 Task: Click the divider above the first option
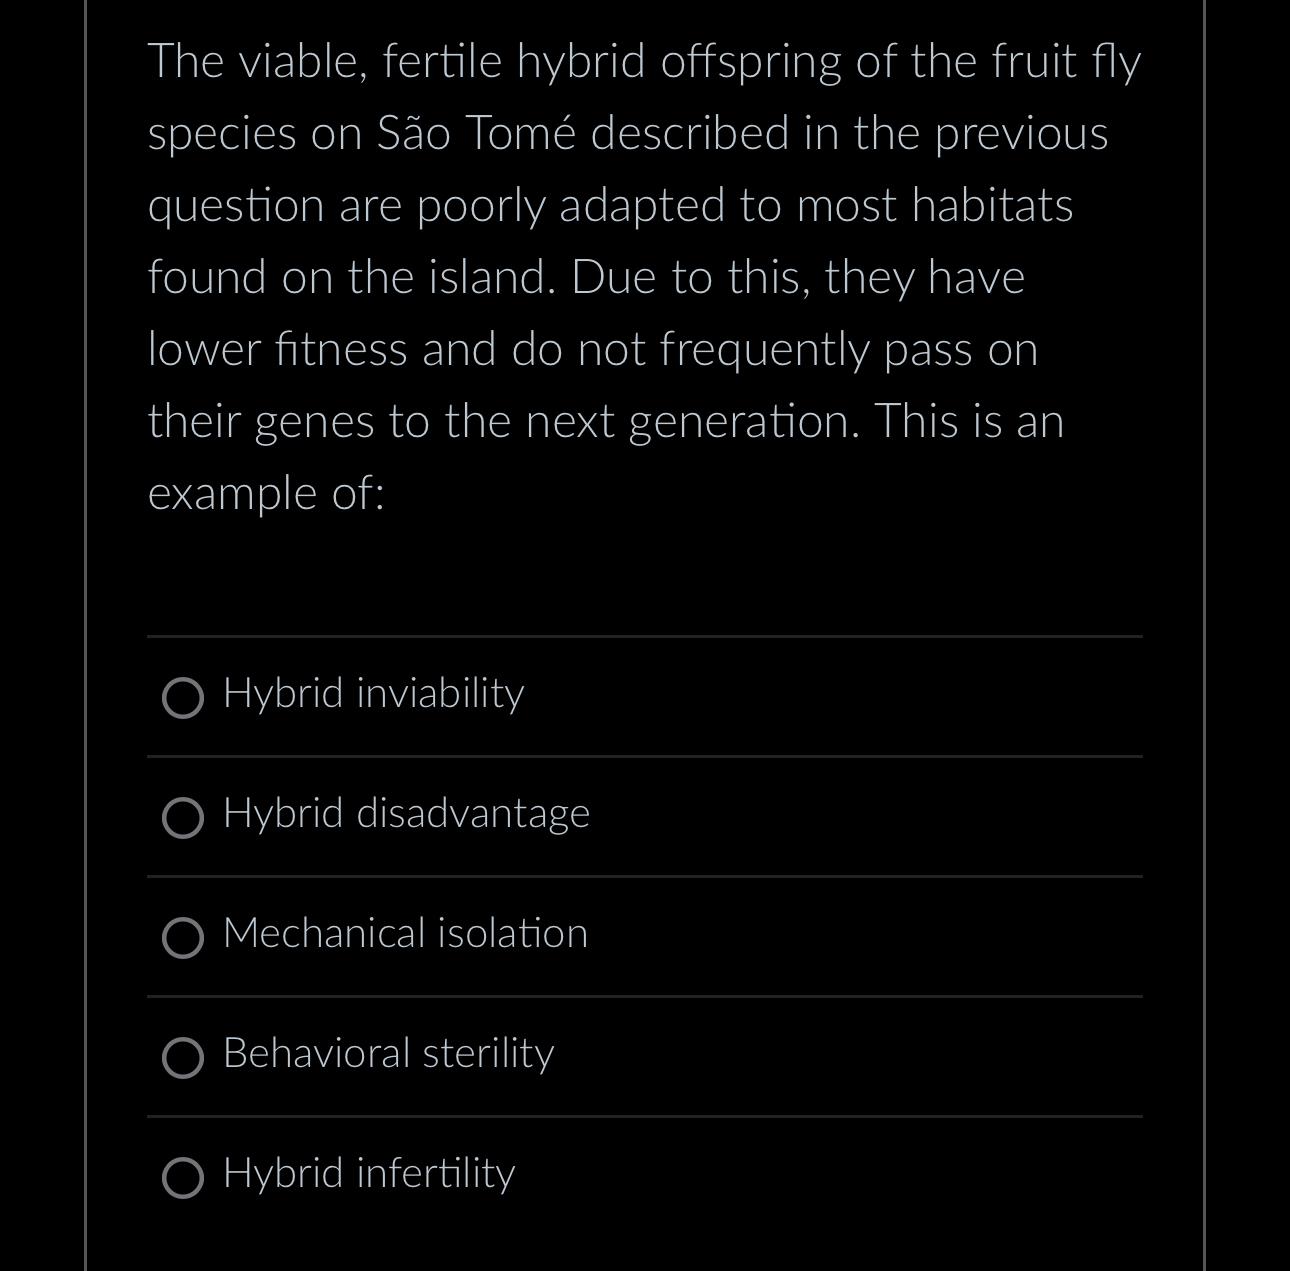[644, 635]
